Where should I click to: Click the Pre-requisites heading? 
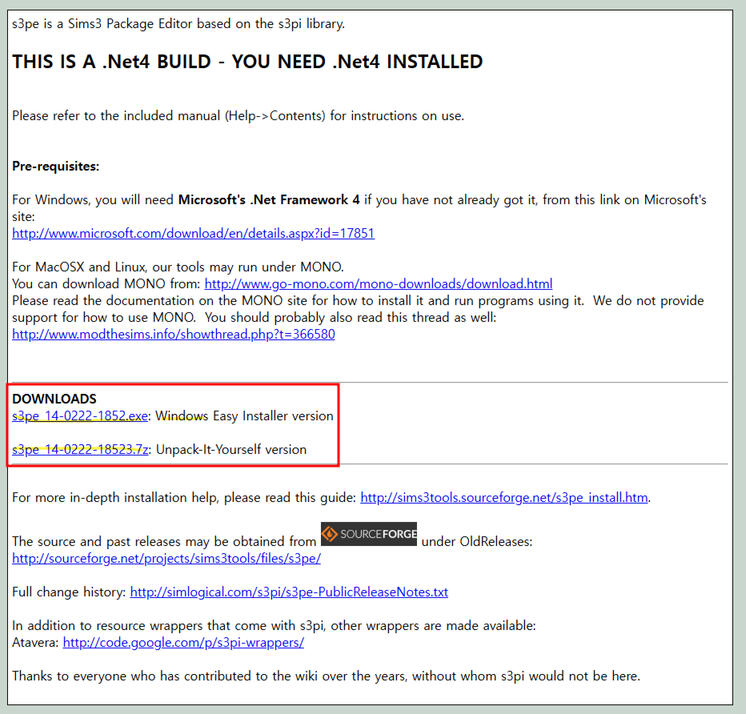56,166
